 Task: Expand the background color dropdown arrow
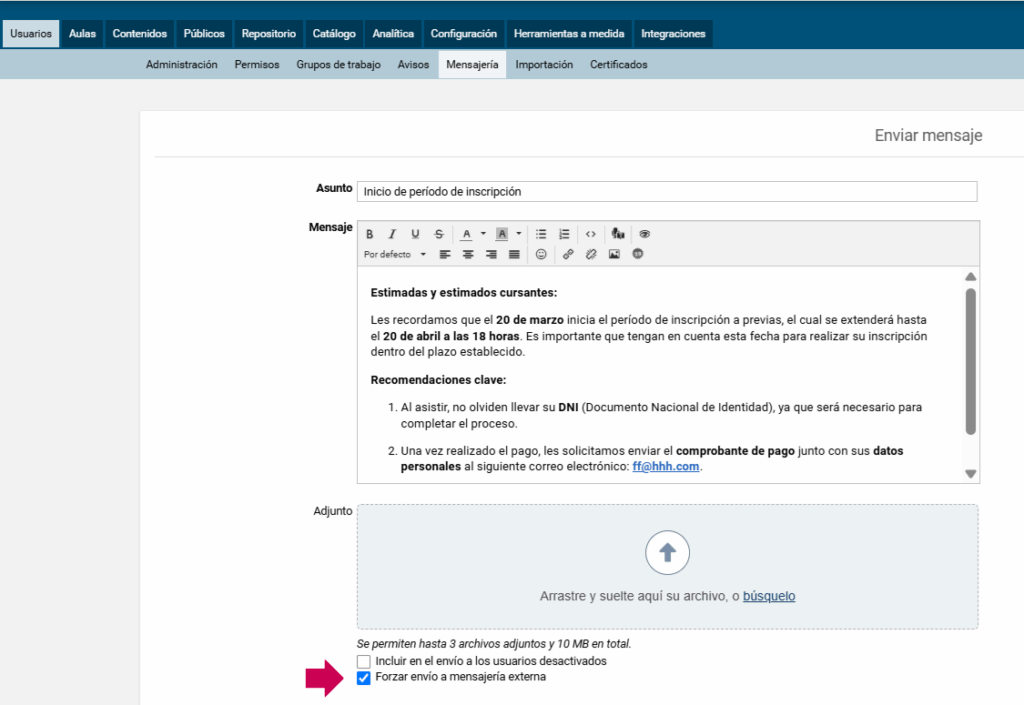point(519,234)
